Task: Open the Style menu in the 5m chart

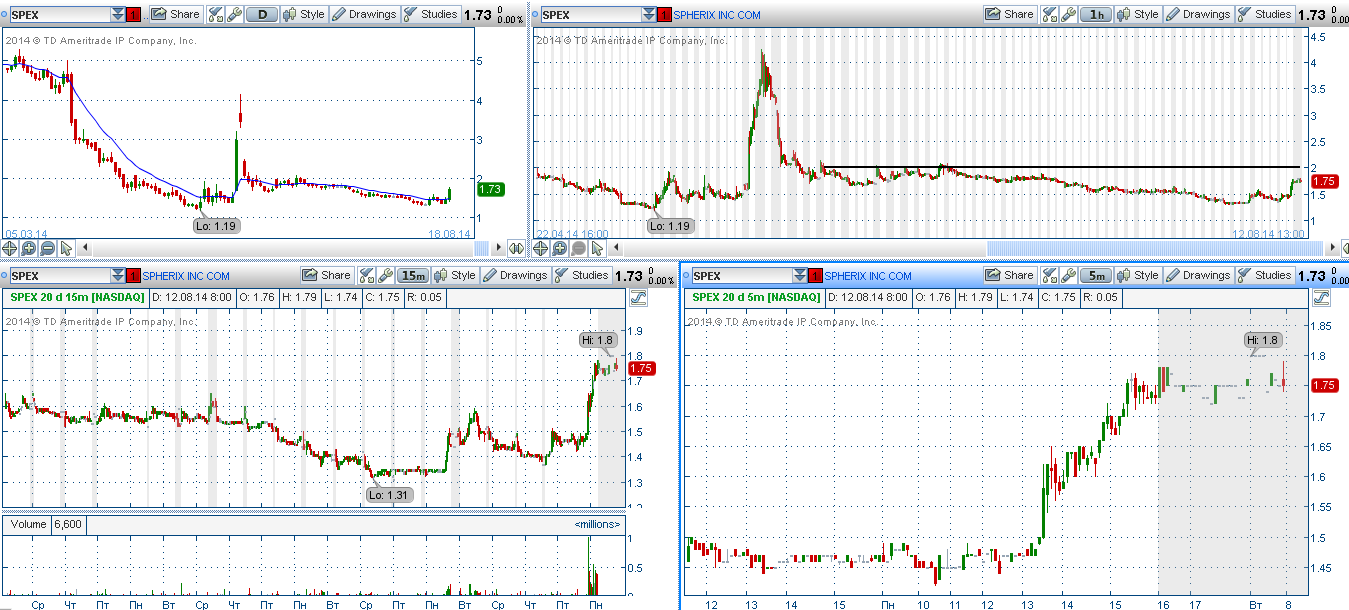Action: coord(1139,275)
